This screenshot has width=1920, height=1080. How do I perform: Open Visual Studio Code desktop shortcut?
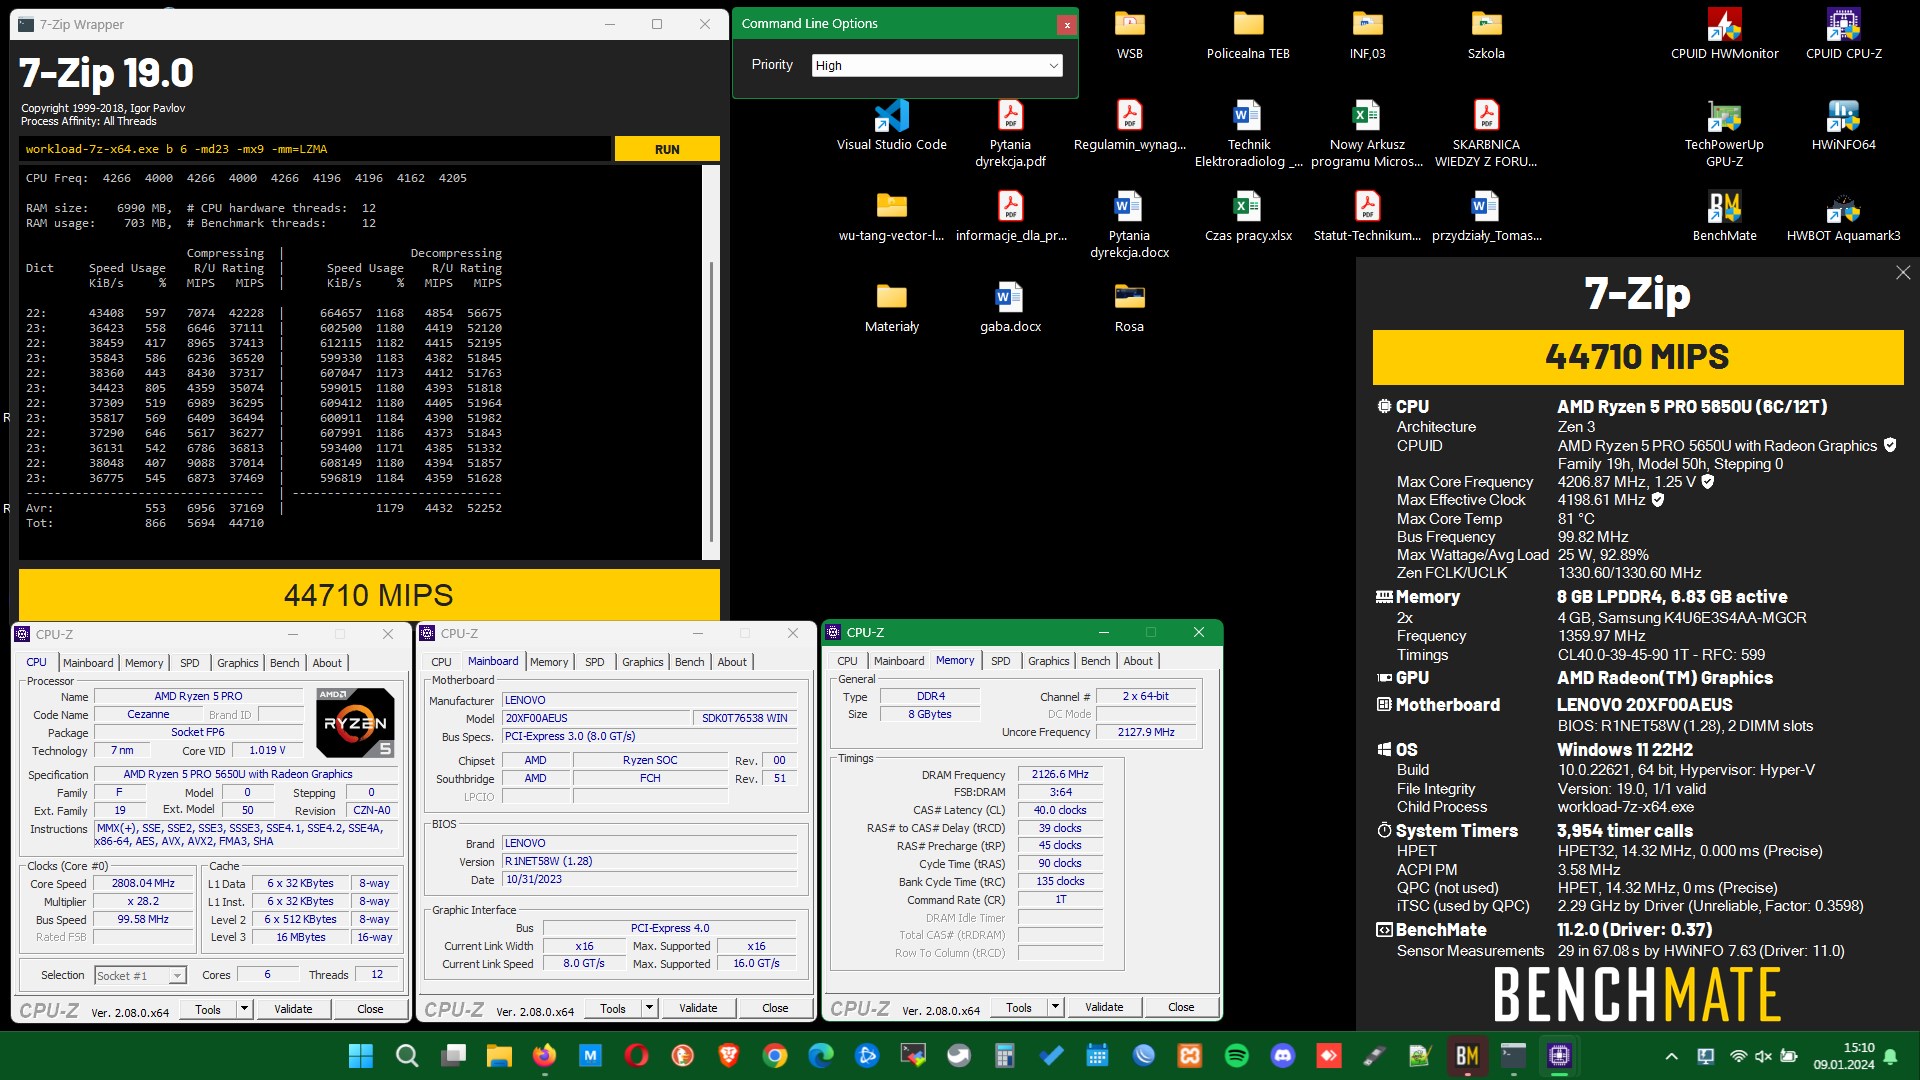pos(891,125)
